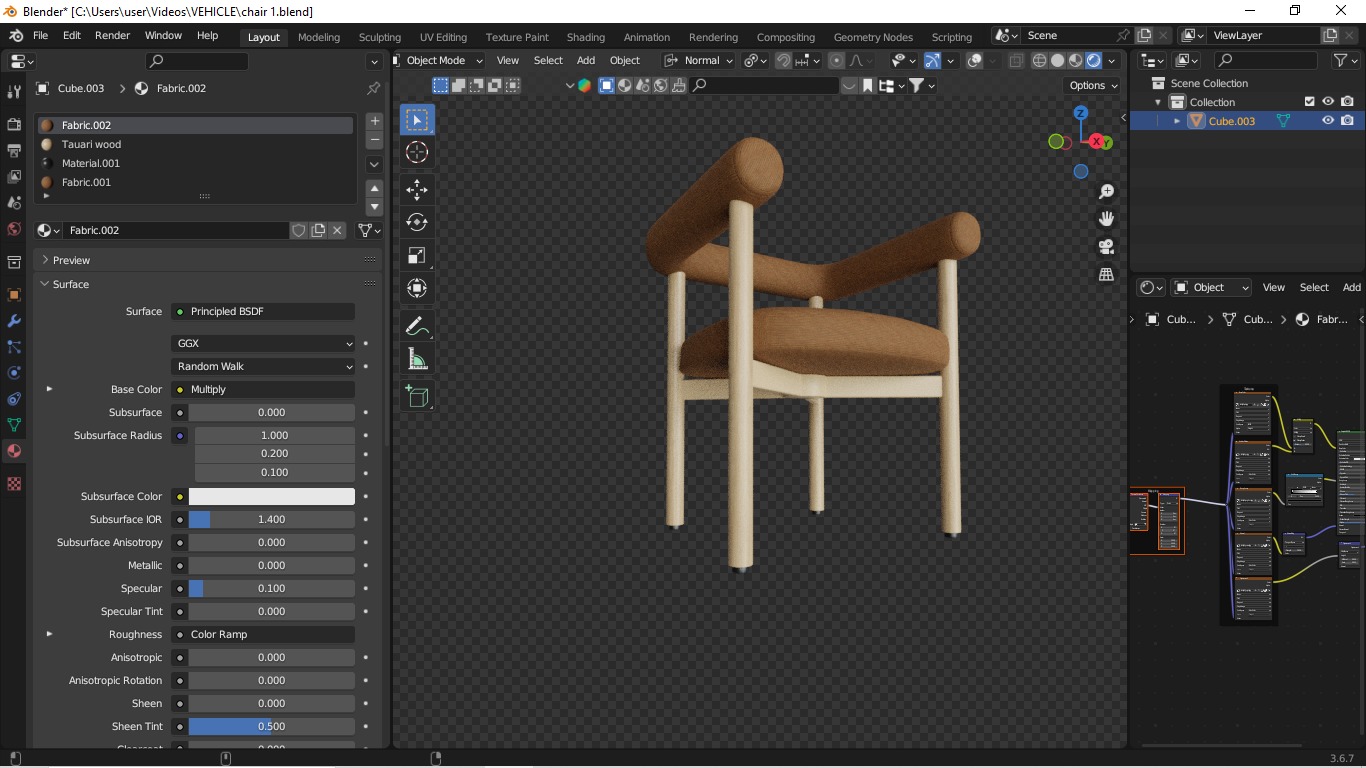1366x768 pixels.
Task: Switch to the Geometry Nodes workspace tab
Action: 873,37
